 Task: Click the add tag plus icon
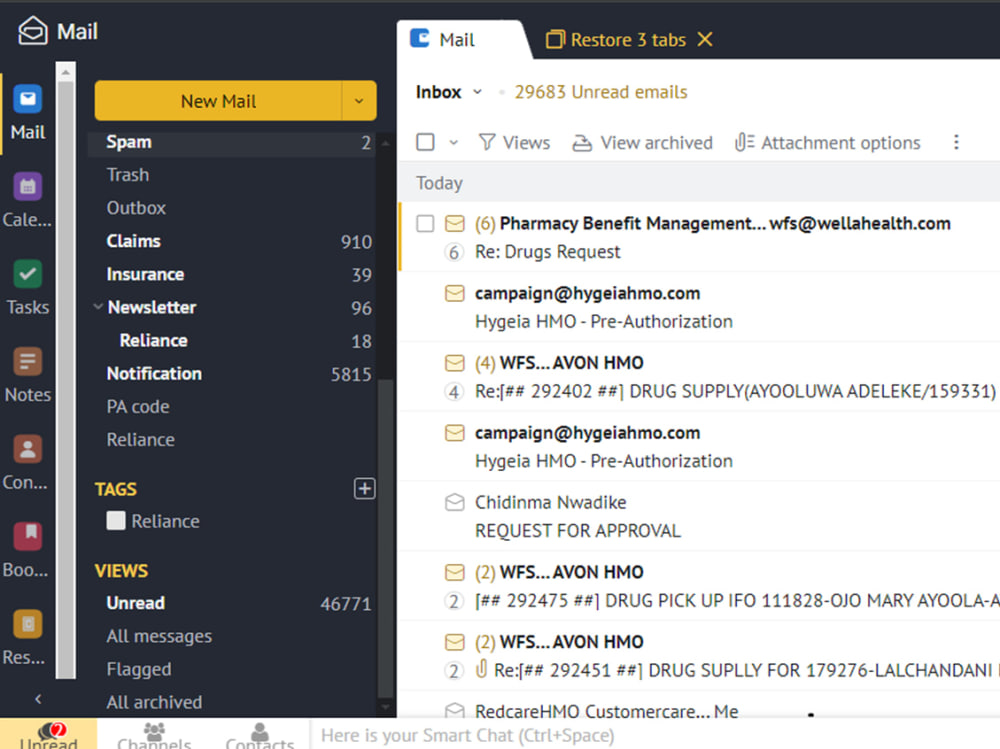pyautogui.click(x=364, y=489)
